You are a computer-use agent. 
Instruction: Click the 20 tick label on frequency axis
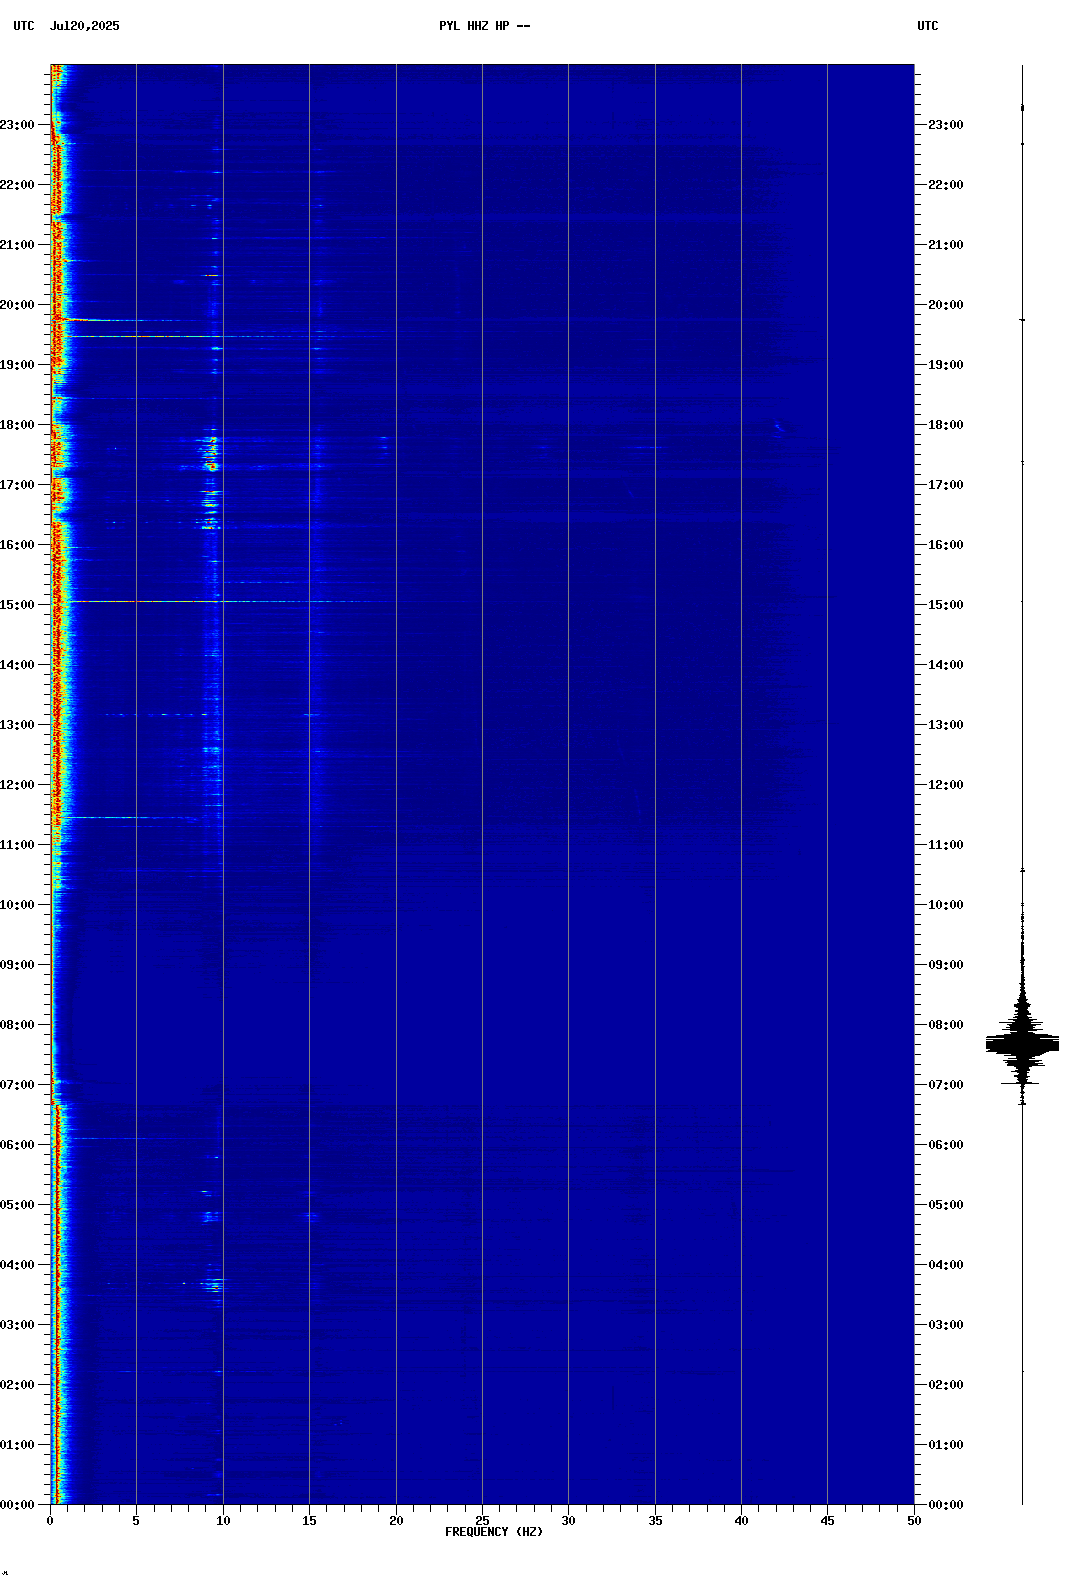point(396,1521)
